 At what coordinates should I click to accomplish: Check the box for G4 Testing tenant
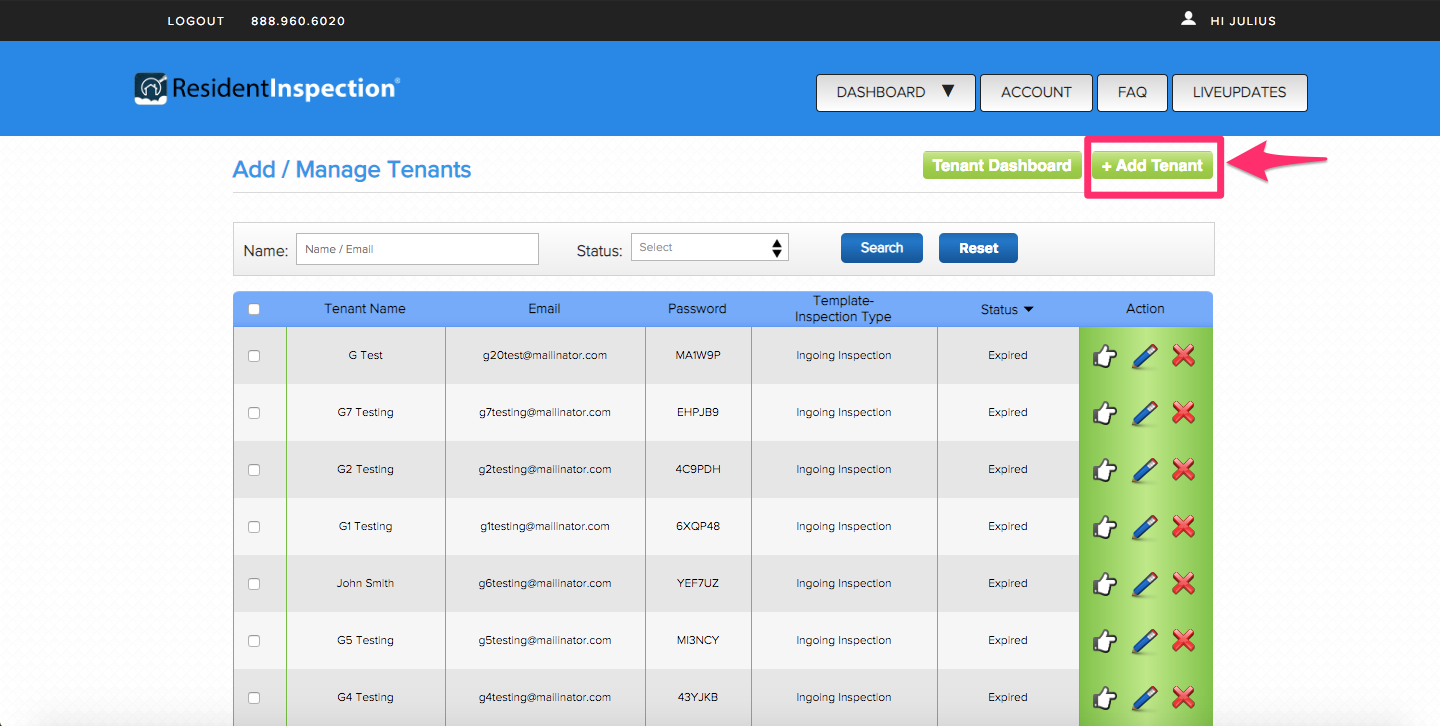(254, 698)
